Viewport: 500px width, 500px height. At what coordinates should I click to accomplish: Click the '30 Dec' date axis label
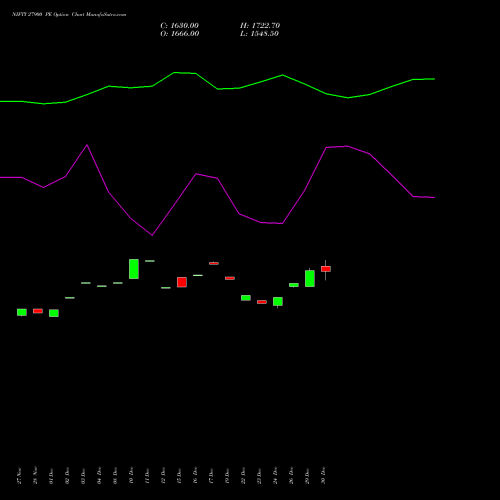click(x=323, y=476)
